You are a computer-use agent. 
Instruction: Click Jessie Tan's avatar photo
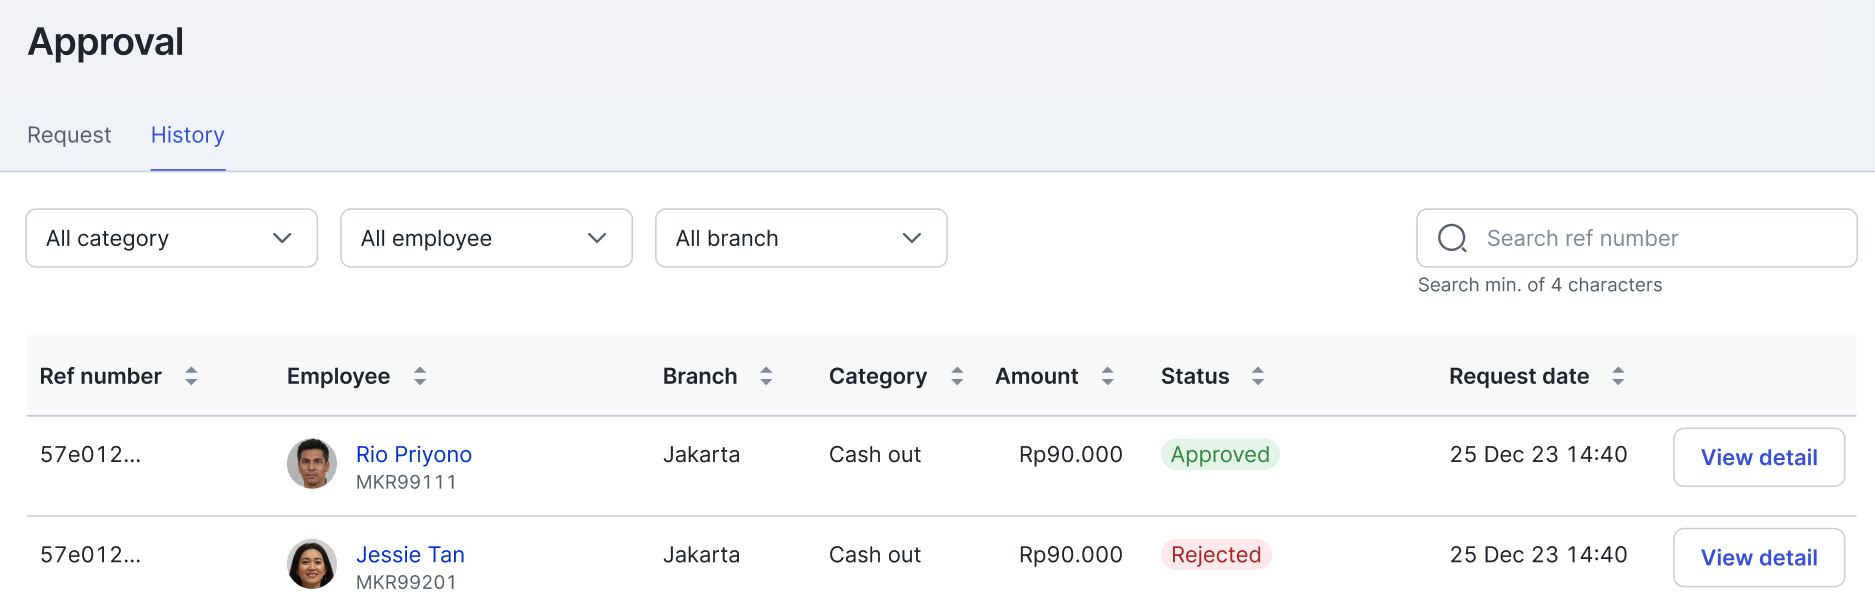click(312, 564)
